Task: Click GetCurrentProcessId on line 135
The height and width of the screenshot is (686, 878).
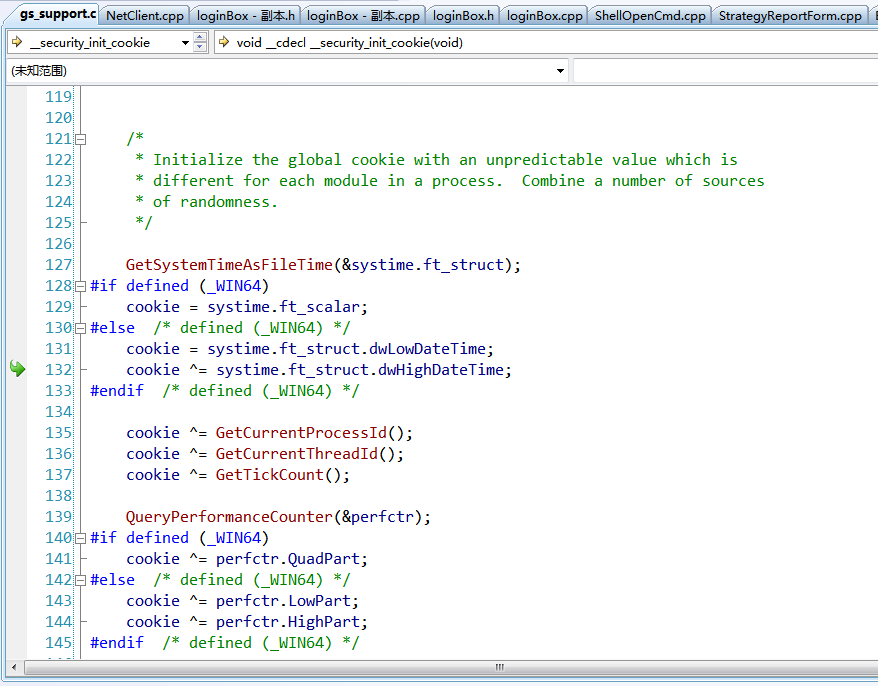Action: click(301, 433)
